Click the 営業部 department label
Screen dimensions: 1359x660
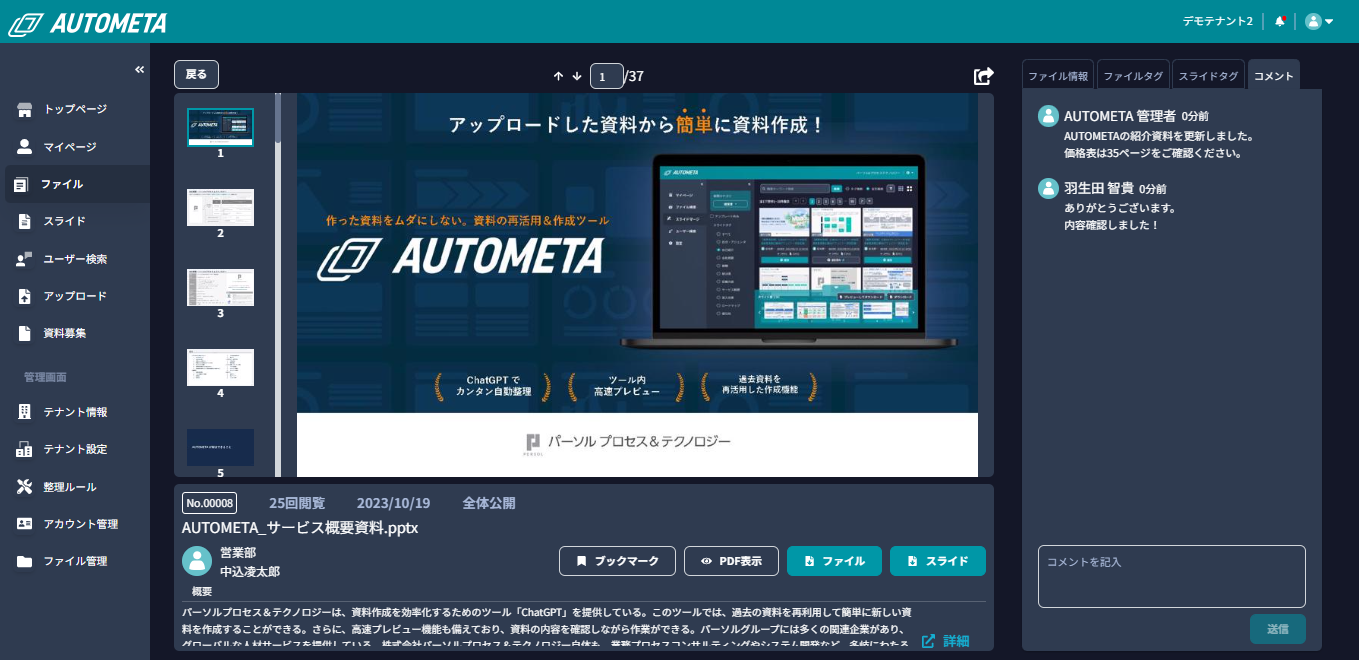tap(238, 552)
